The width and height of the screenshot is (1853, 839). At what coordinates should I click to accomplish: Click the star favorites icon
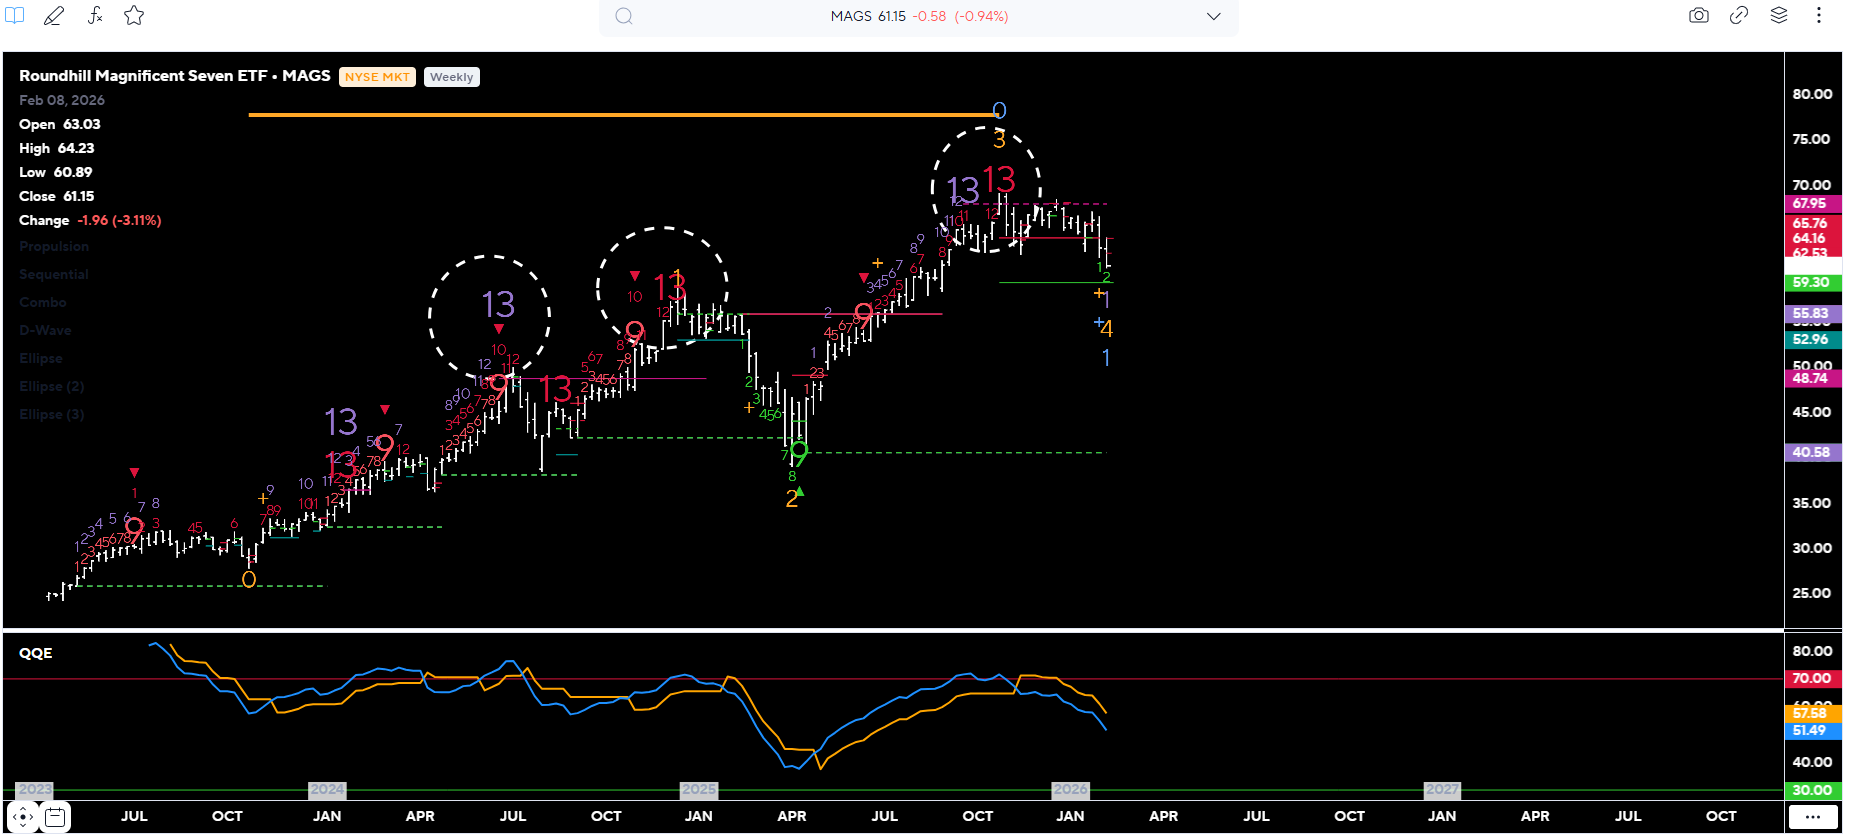click(134, 16)
